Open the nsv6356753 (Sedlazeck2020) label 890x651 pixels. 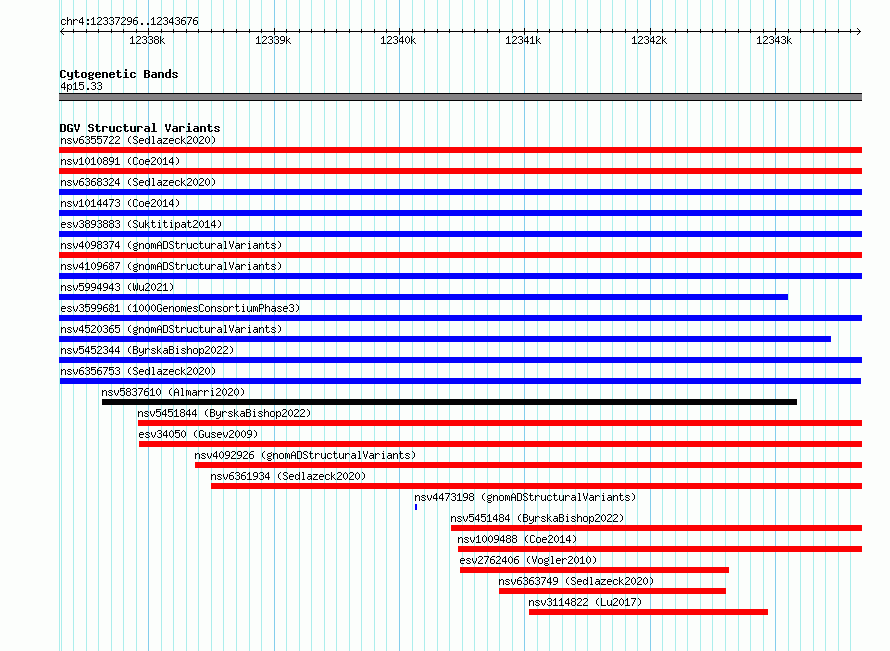pos(138,371)
